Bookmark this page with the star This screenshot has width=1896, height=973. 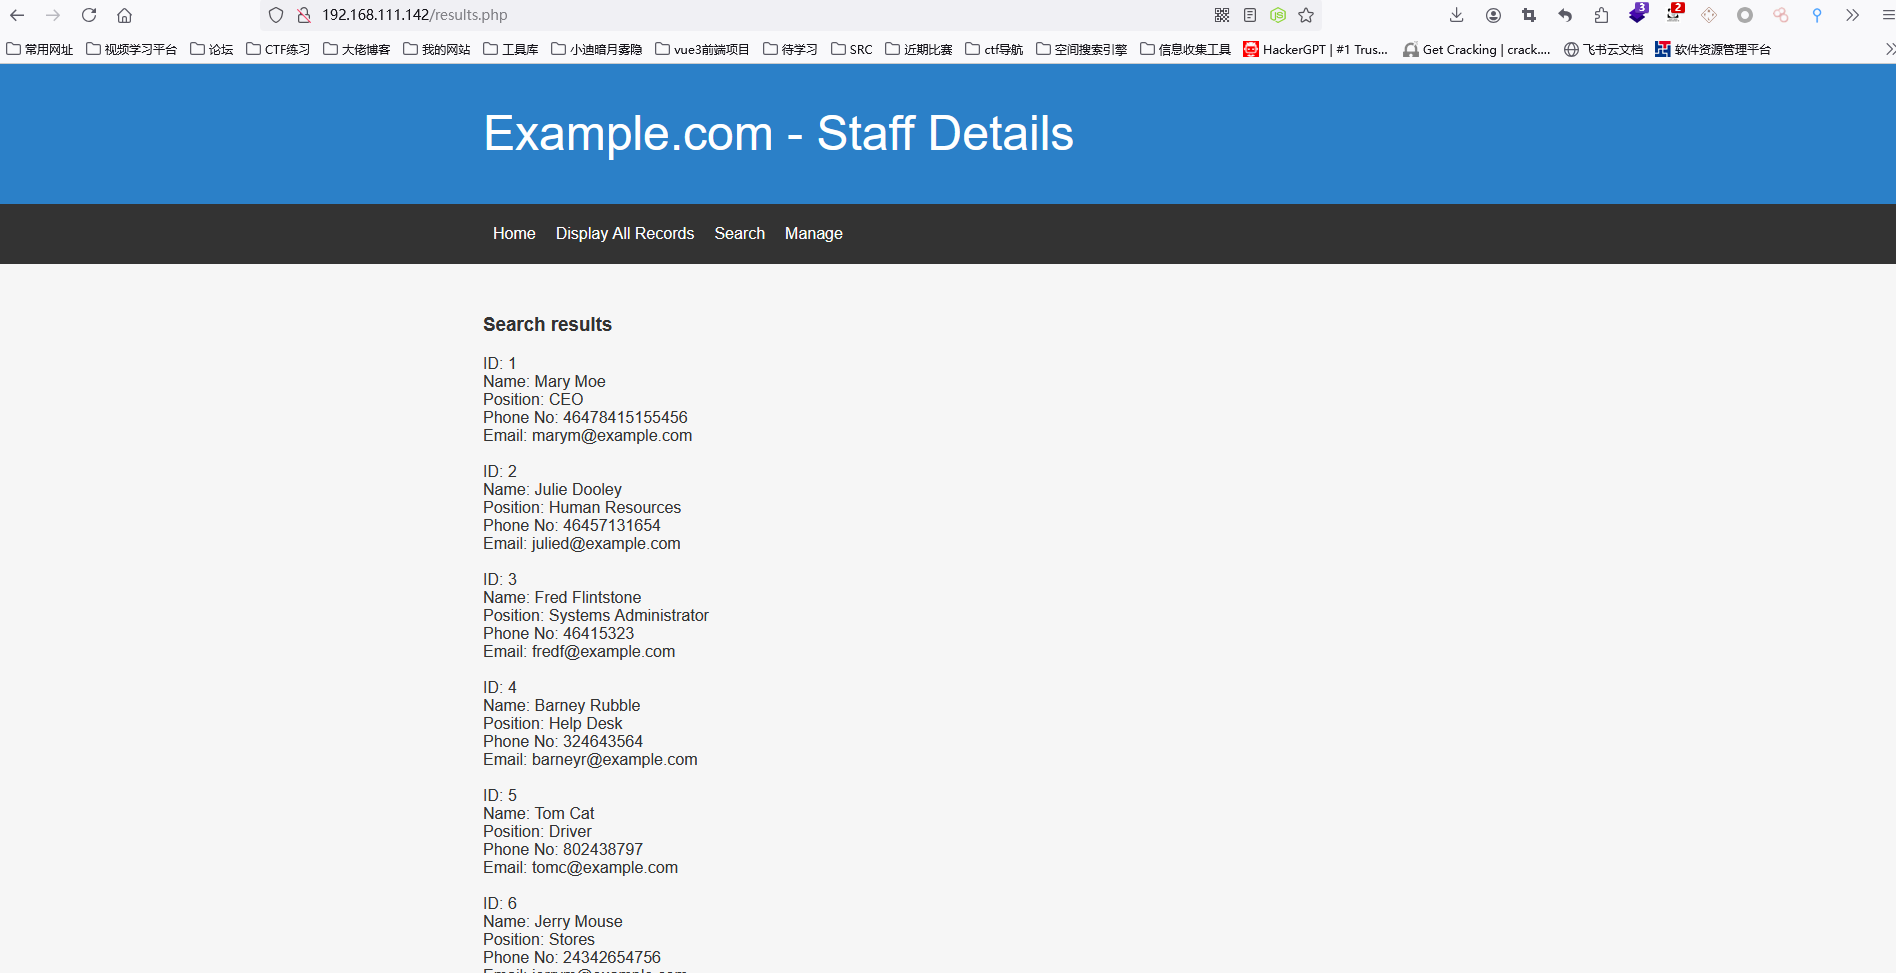[1306, 15]
